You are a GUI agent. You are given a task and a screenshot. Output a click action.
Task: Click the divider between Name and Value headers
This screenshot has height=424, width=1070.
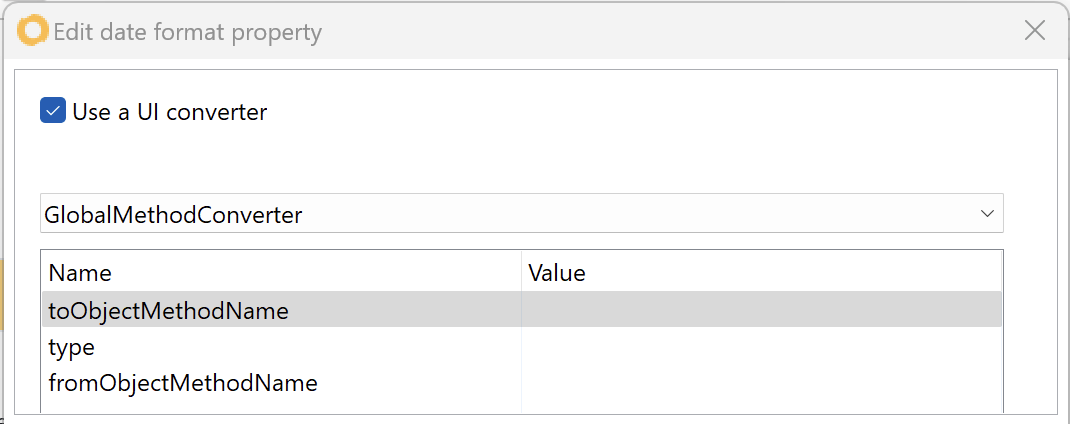[x=521, y=273]
